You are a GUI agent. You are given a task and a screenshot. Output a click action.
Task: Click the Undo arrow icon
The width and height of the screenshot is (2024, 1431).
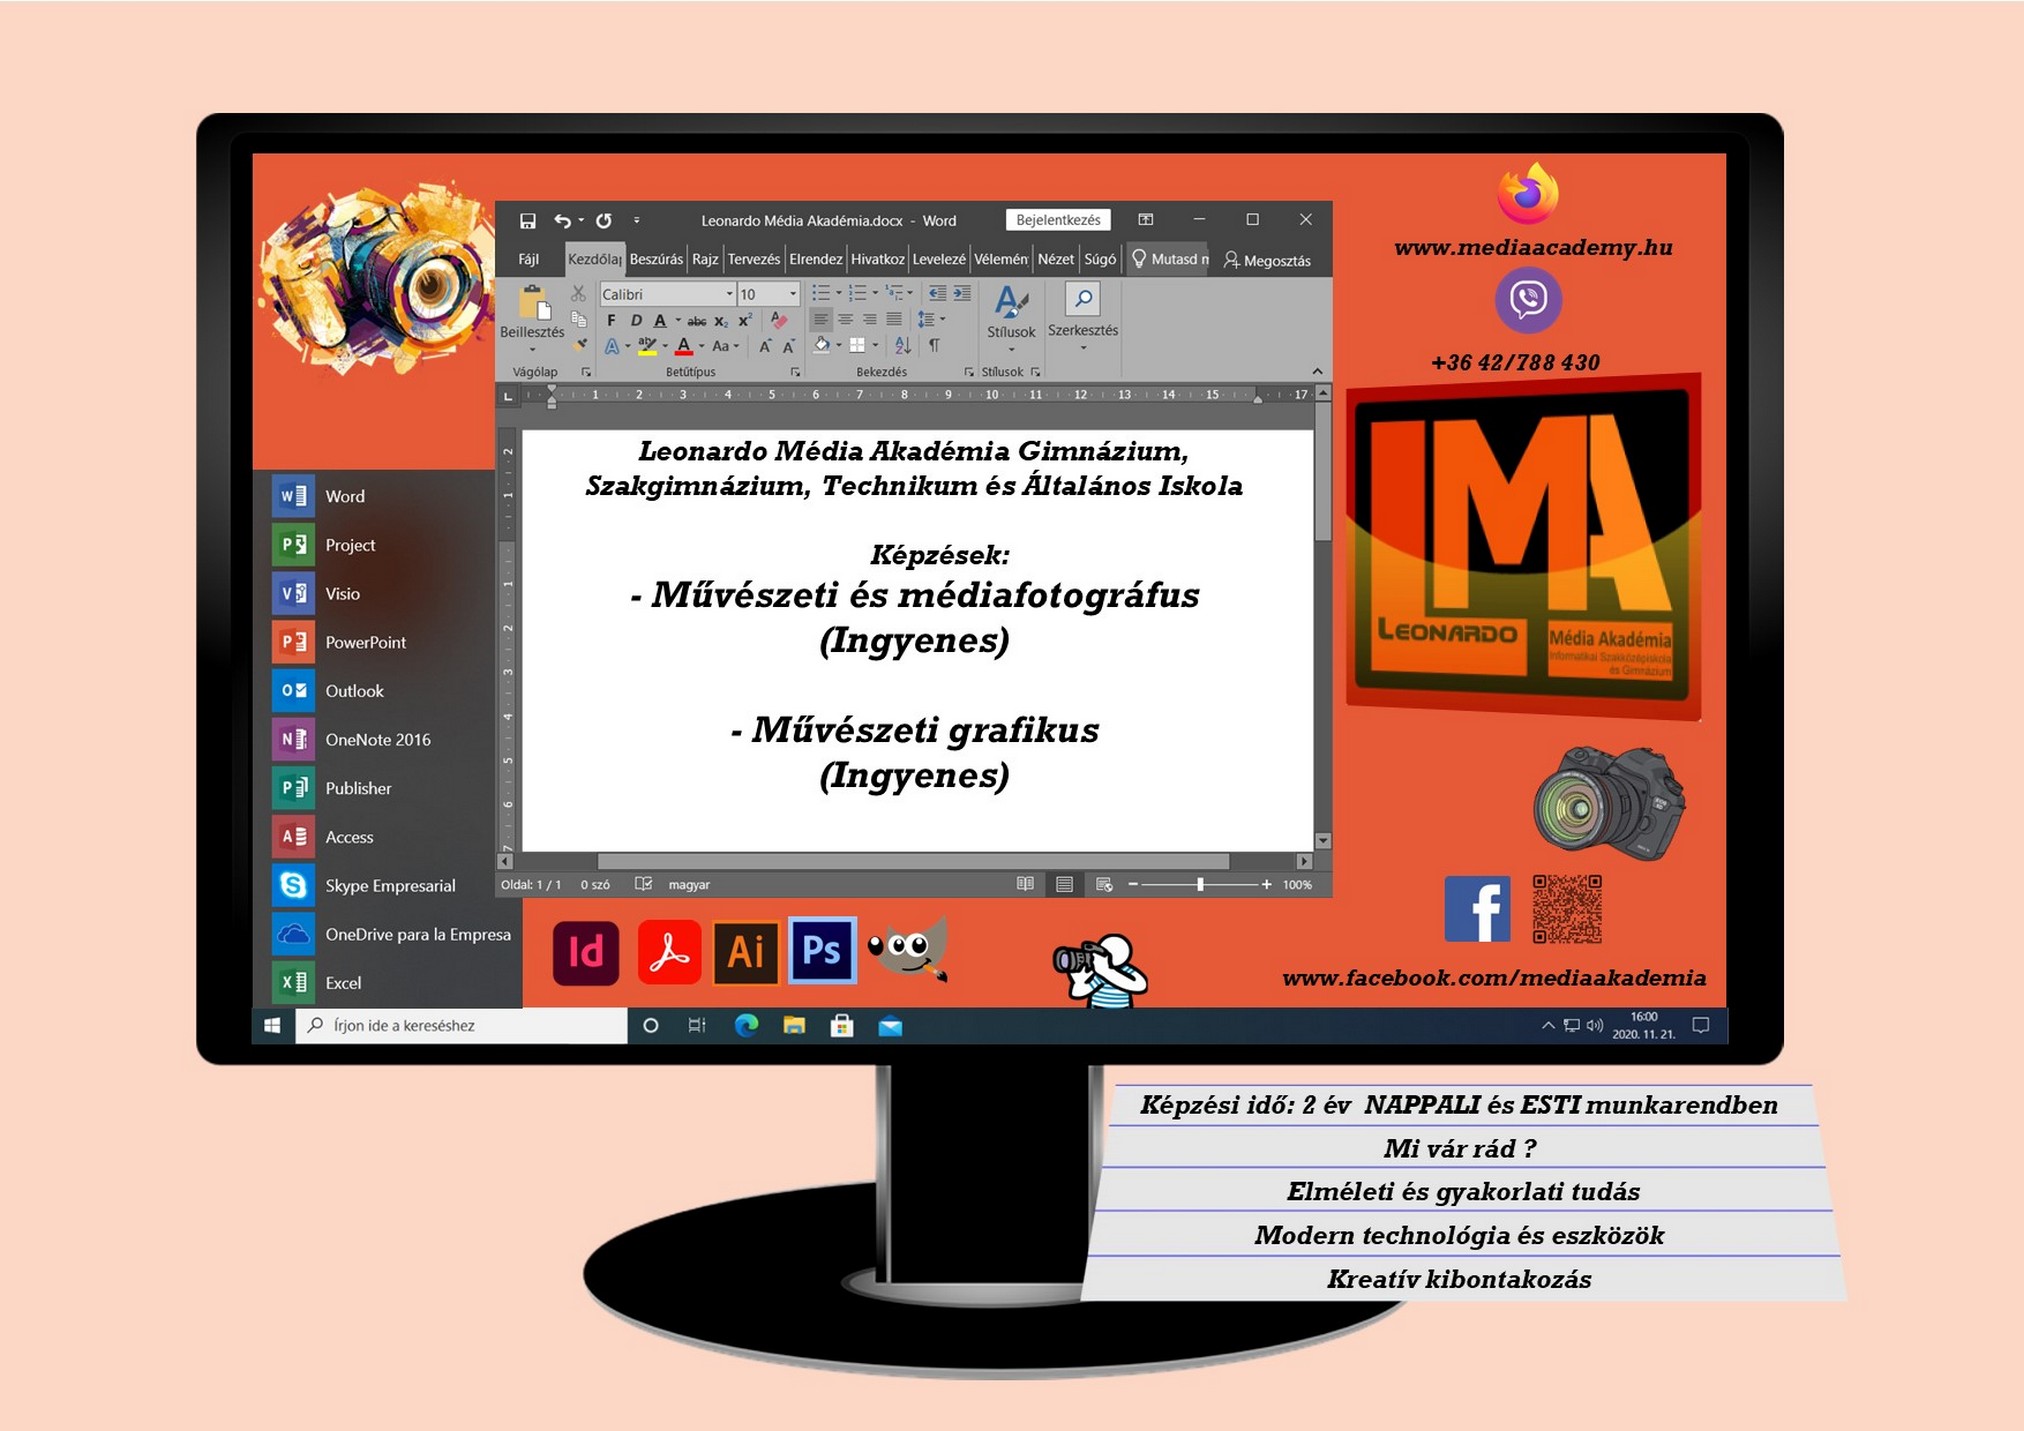click(563, 221)
